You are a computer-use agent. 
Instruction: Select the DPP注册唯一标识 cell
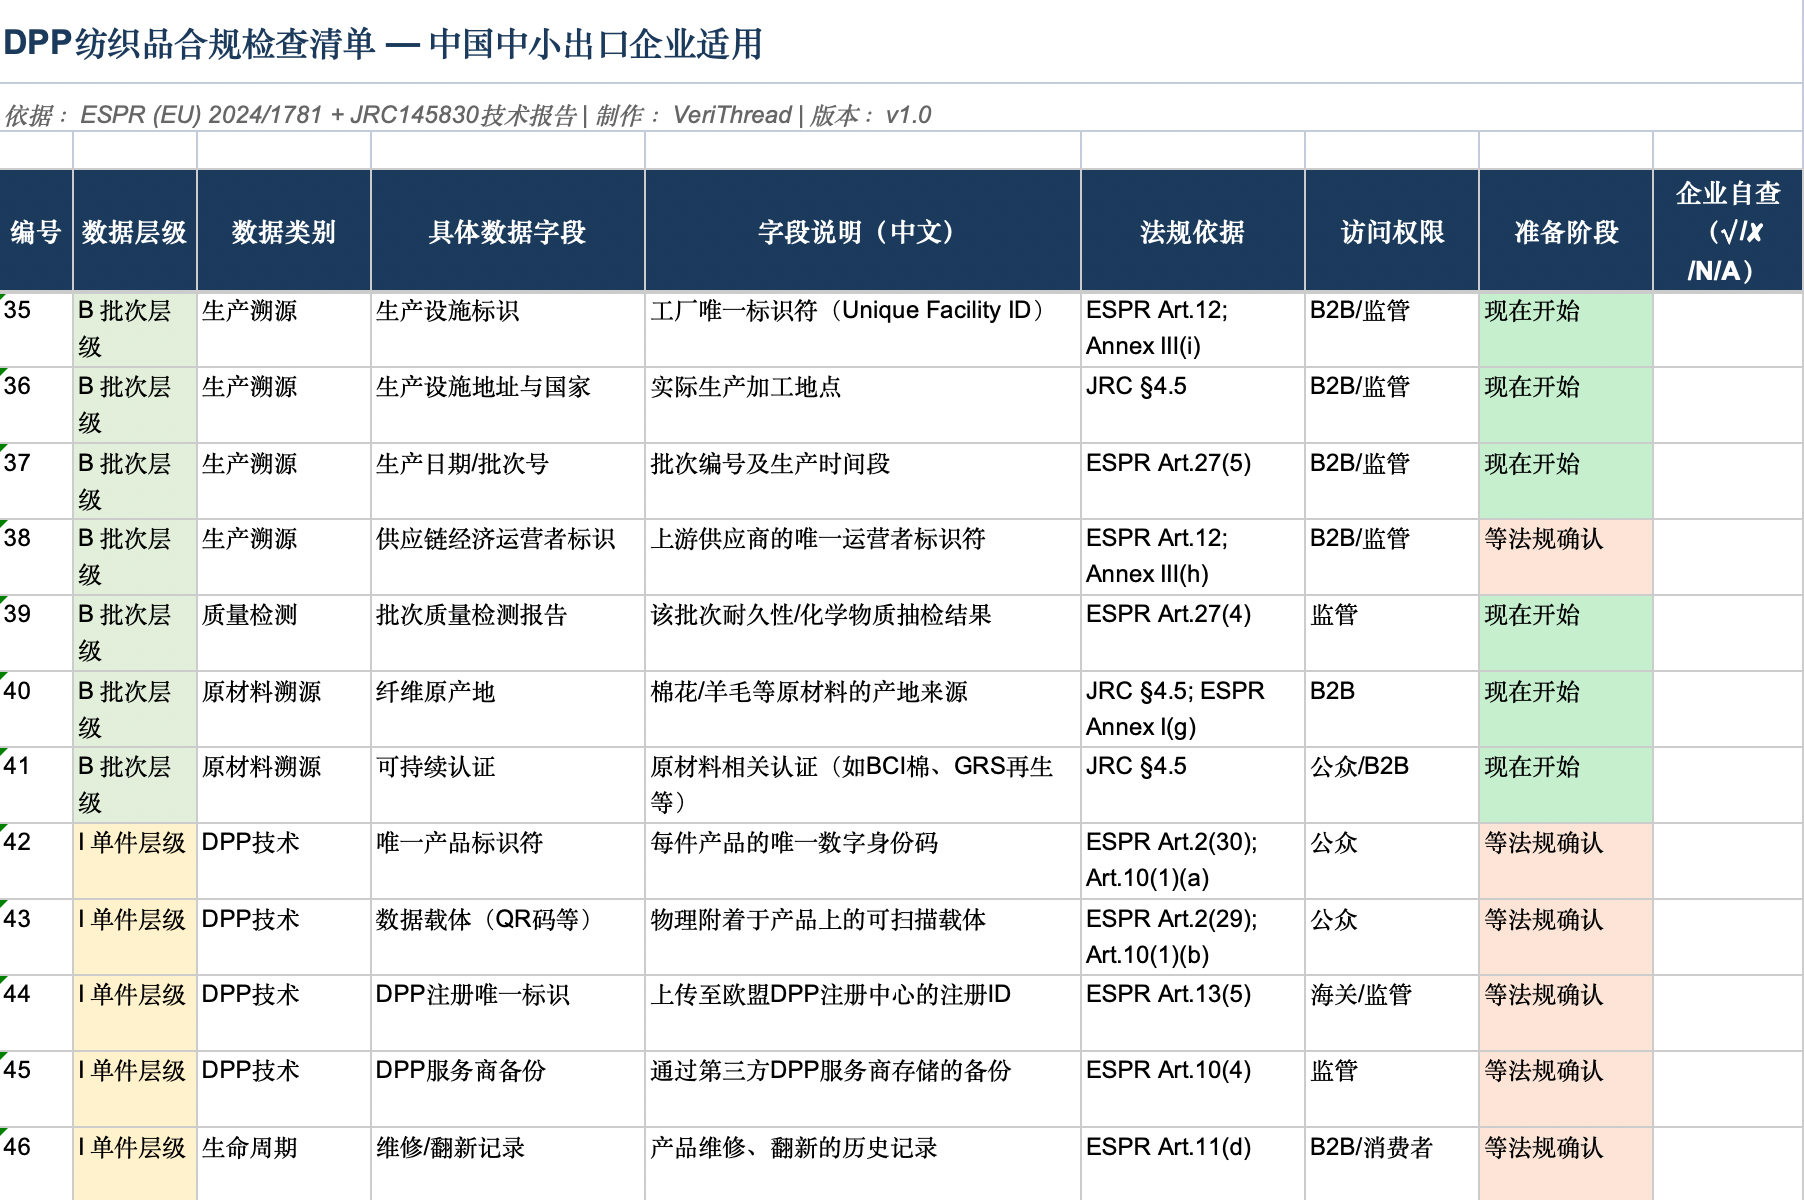(x=508, y=1013)
